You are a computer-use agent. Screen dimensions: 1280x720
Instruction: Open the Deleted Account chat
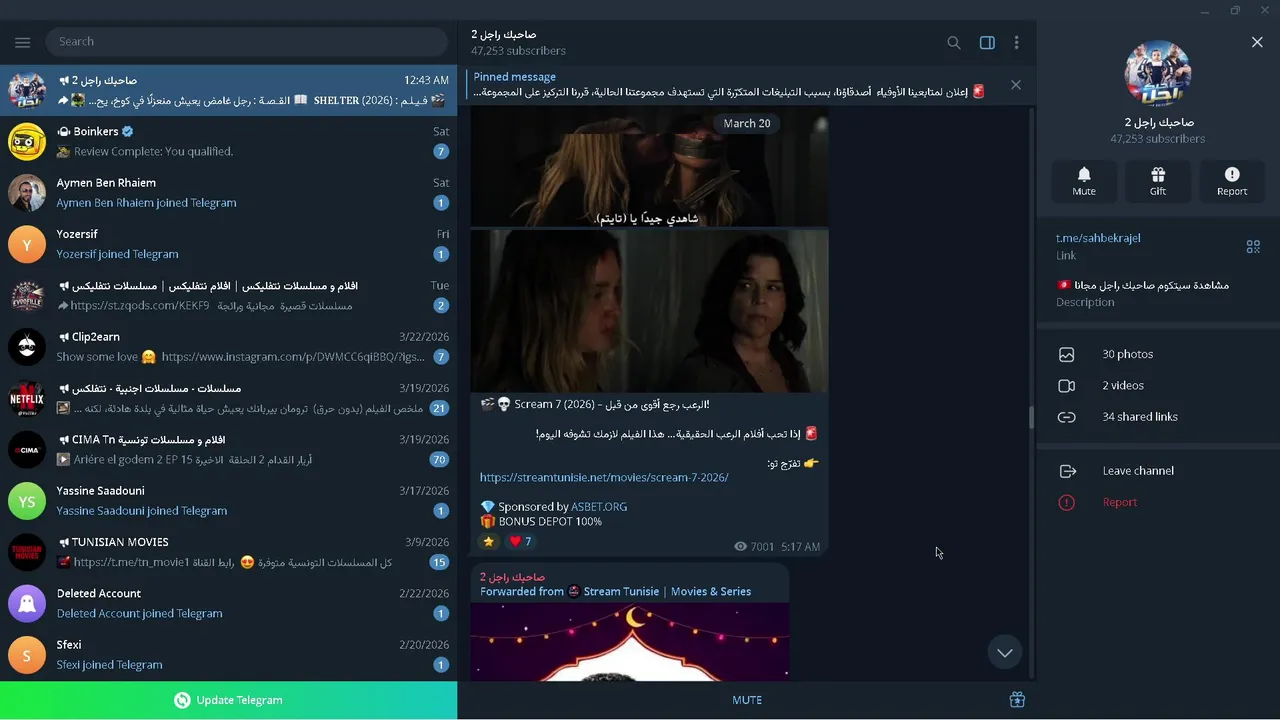[x=228, y=603]
